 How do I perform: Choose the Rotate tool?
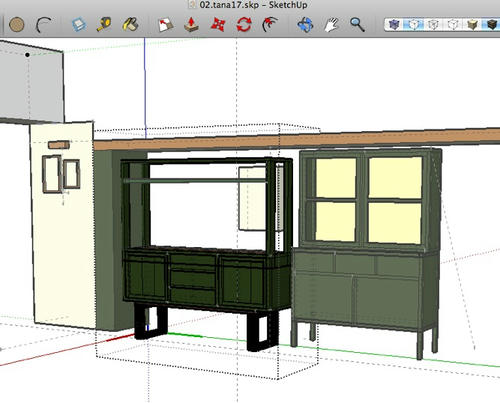coord(244,25)
